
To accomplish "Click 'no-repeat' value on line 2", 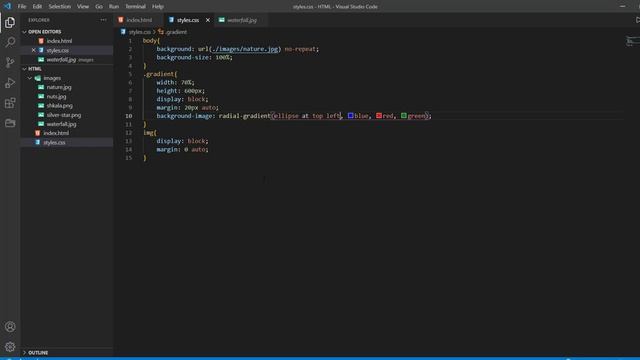I will coord(300,49).
